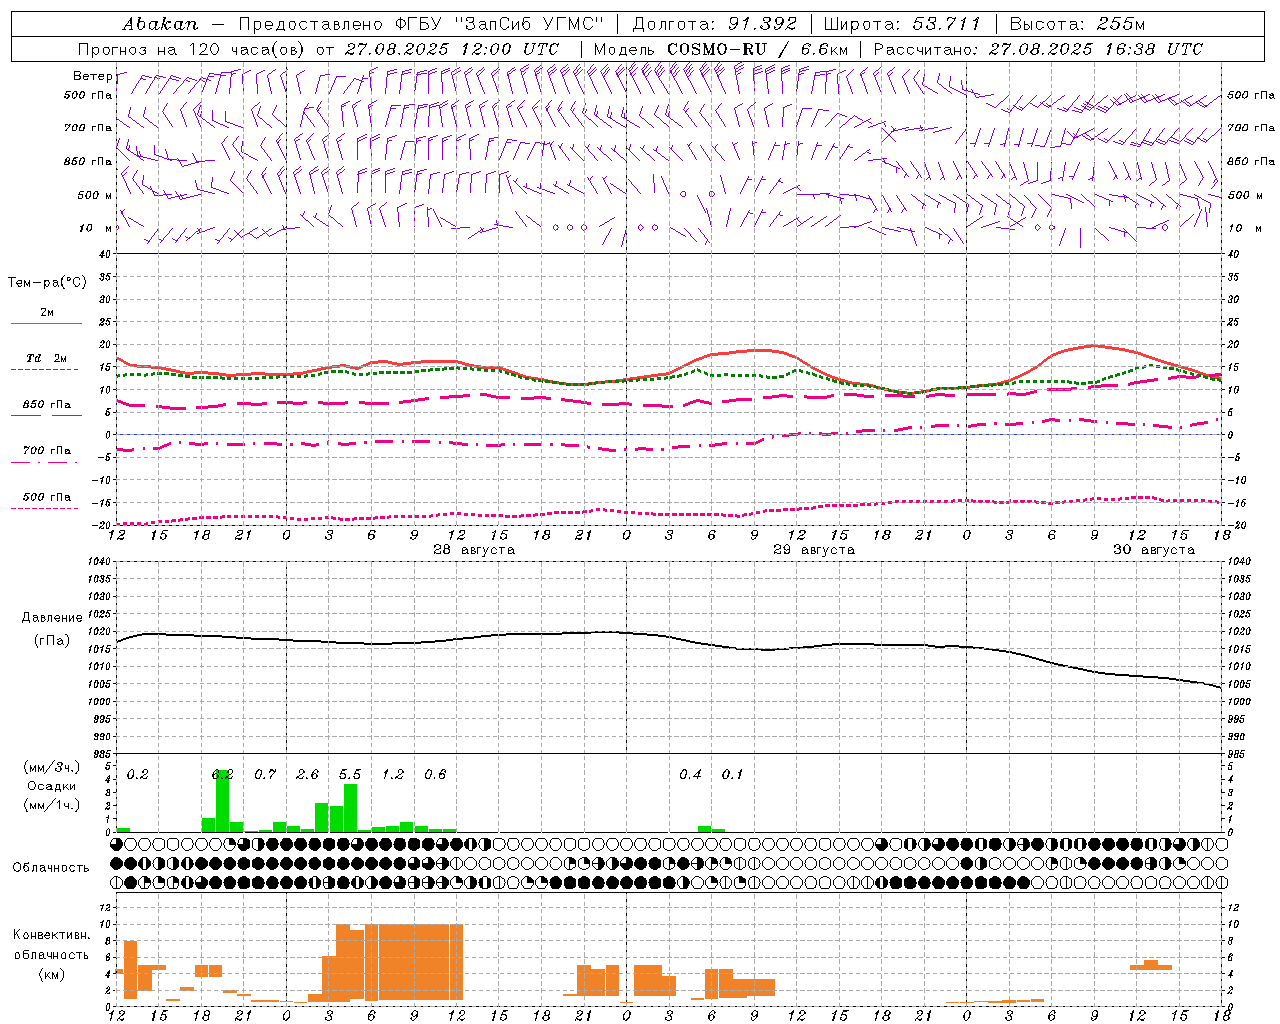Click the start time 27.08.2025 12:00 UTC
This screenshot has height=1024, width=1280.
tap(452, 49)
